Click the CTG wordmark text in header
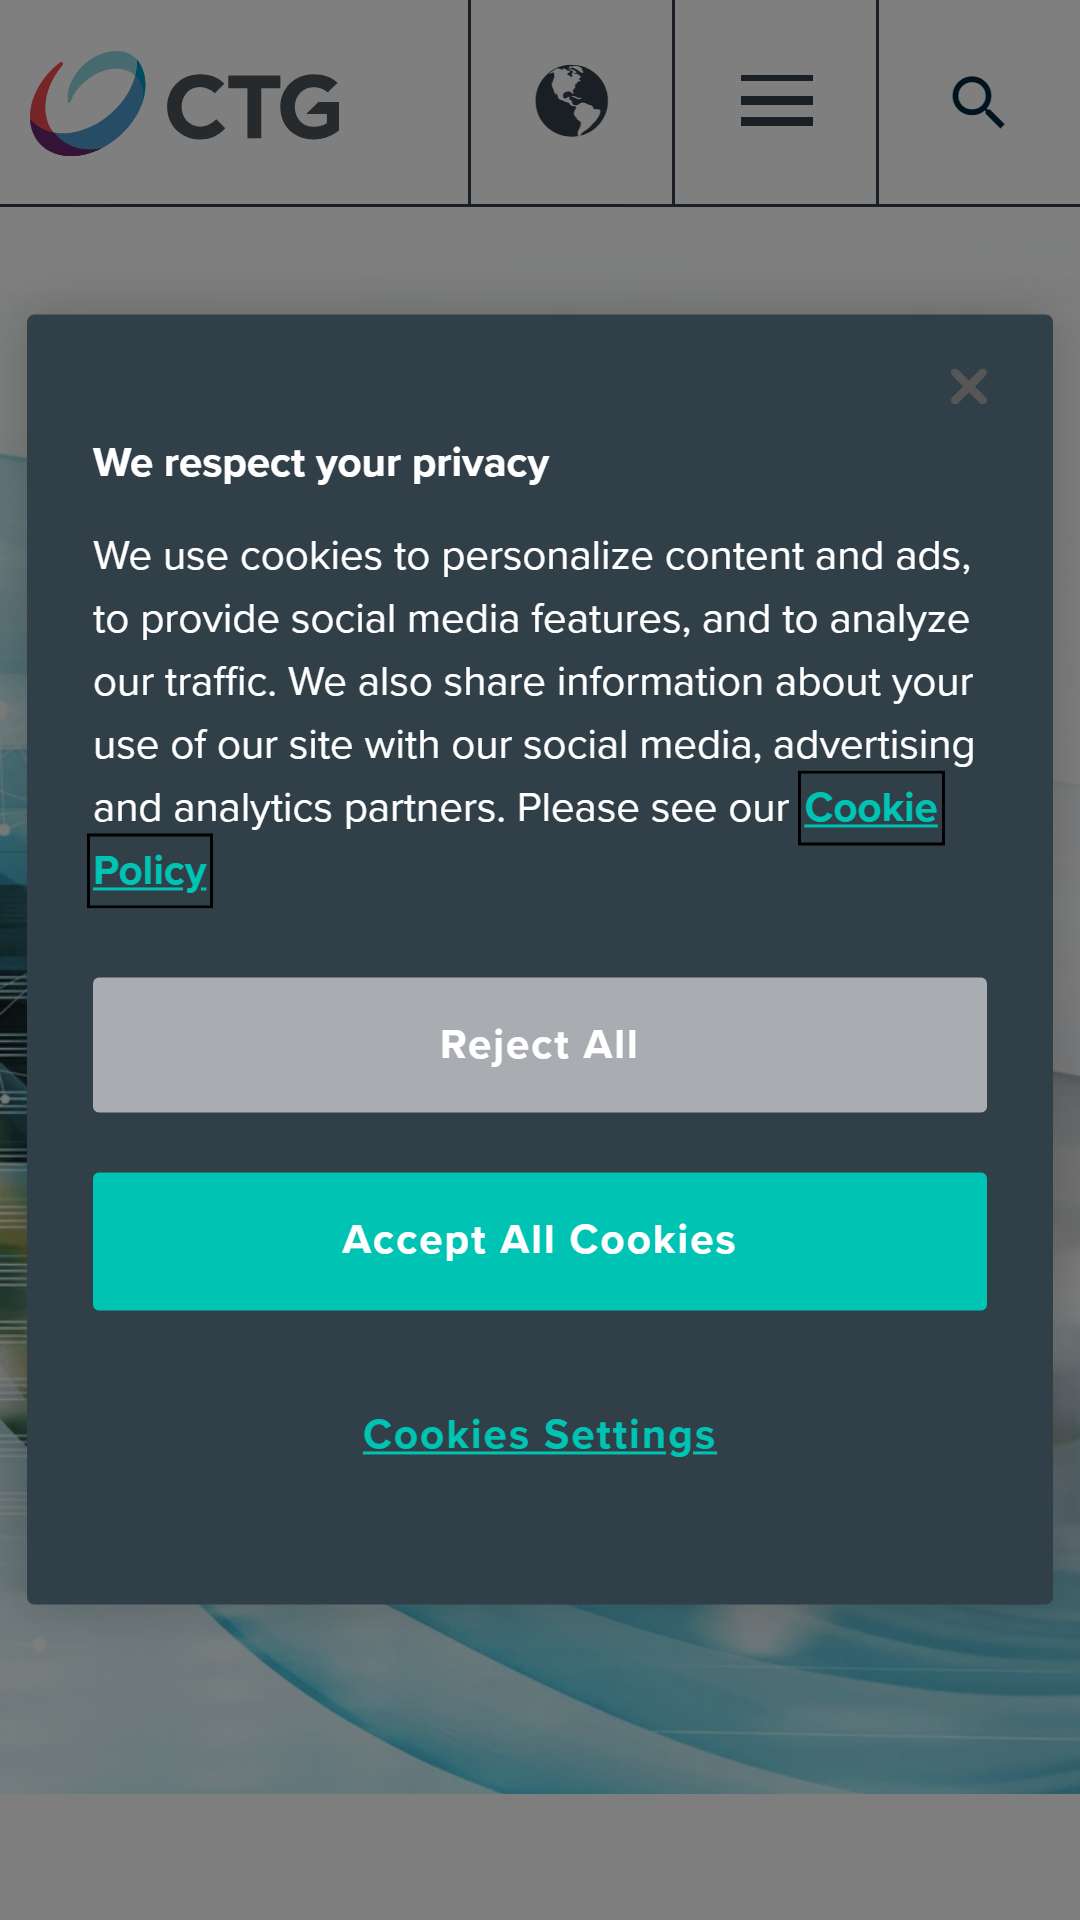This screenshot has height=1920, width=1080. click(253, 106)
